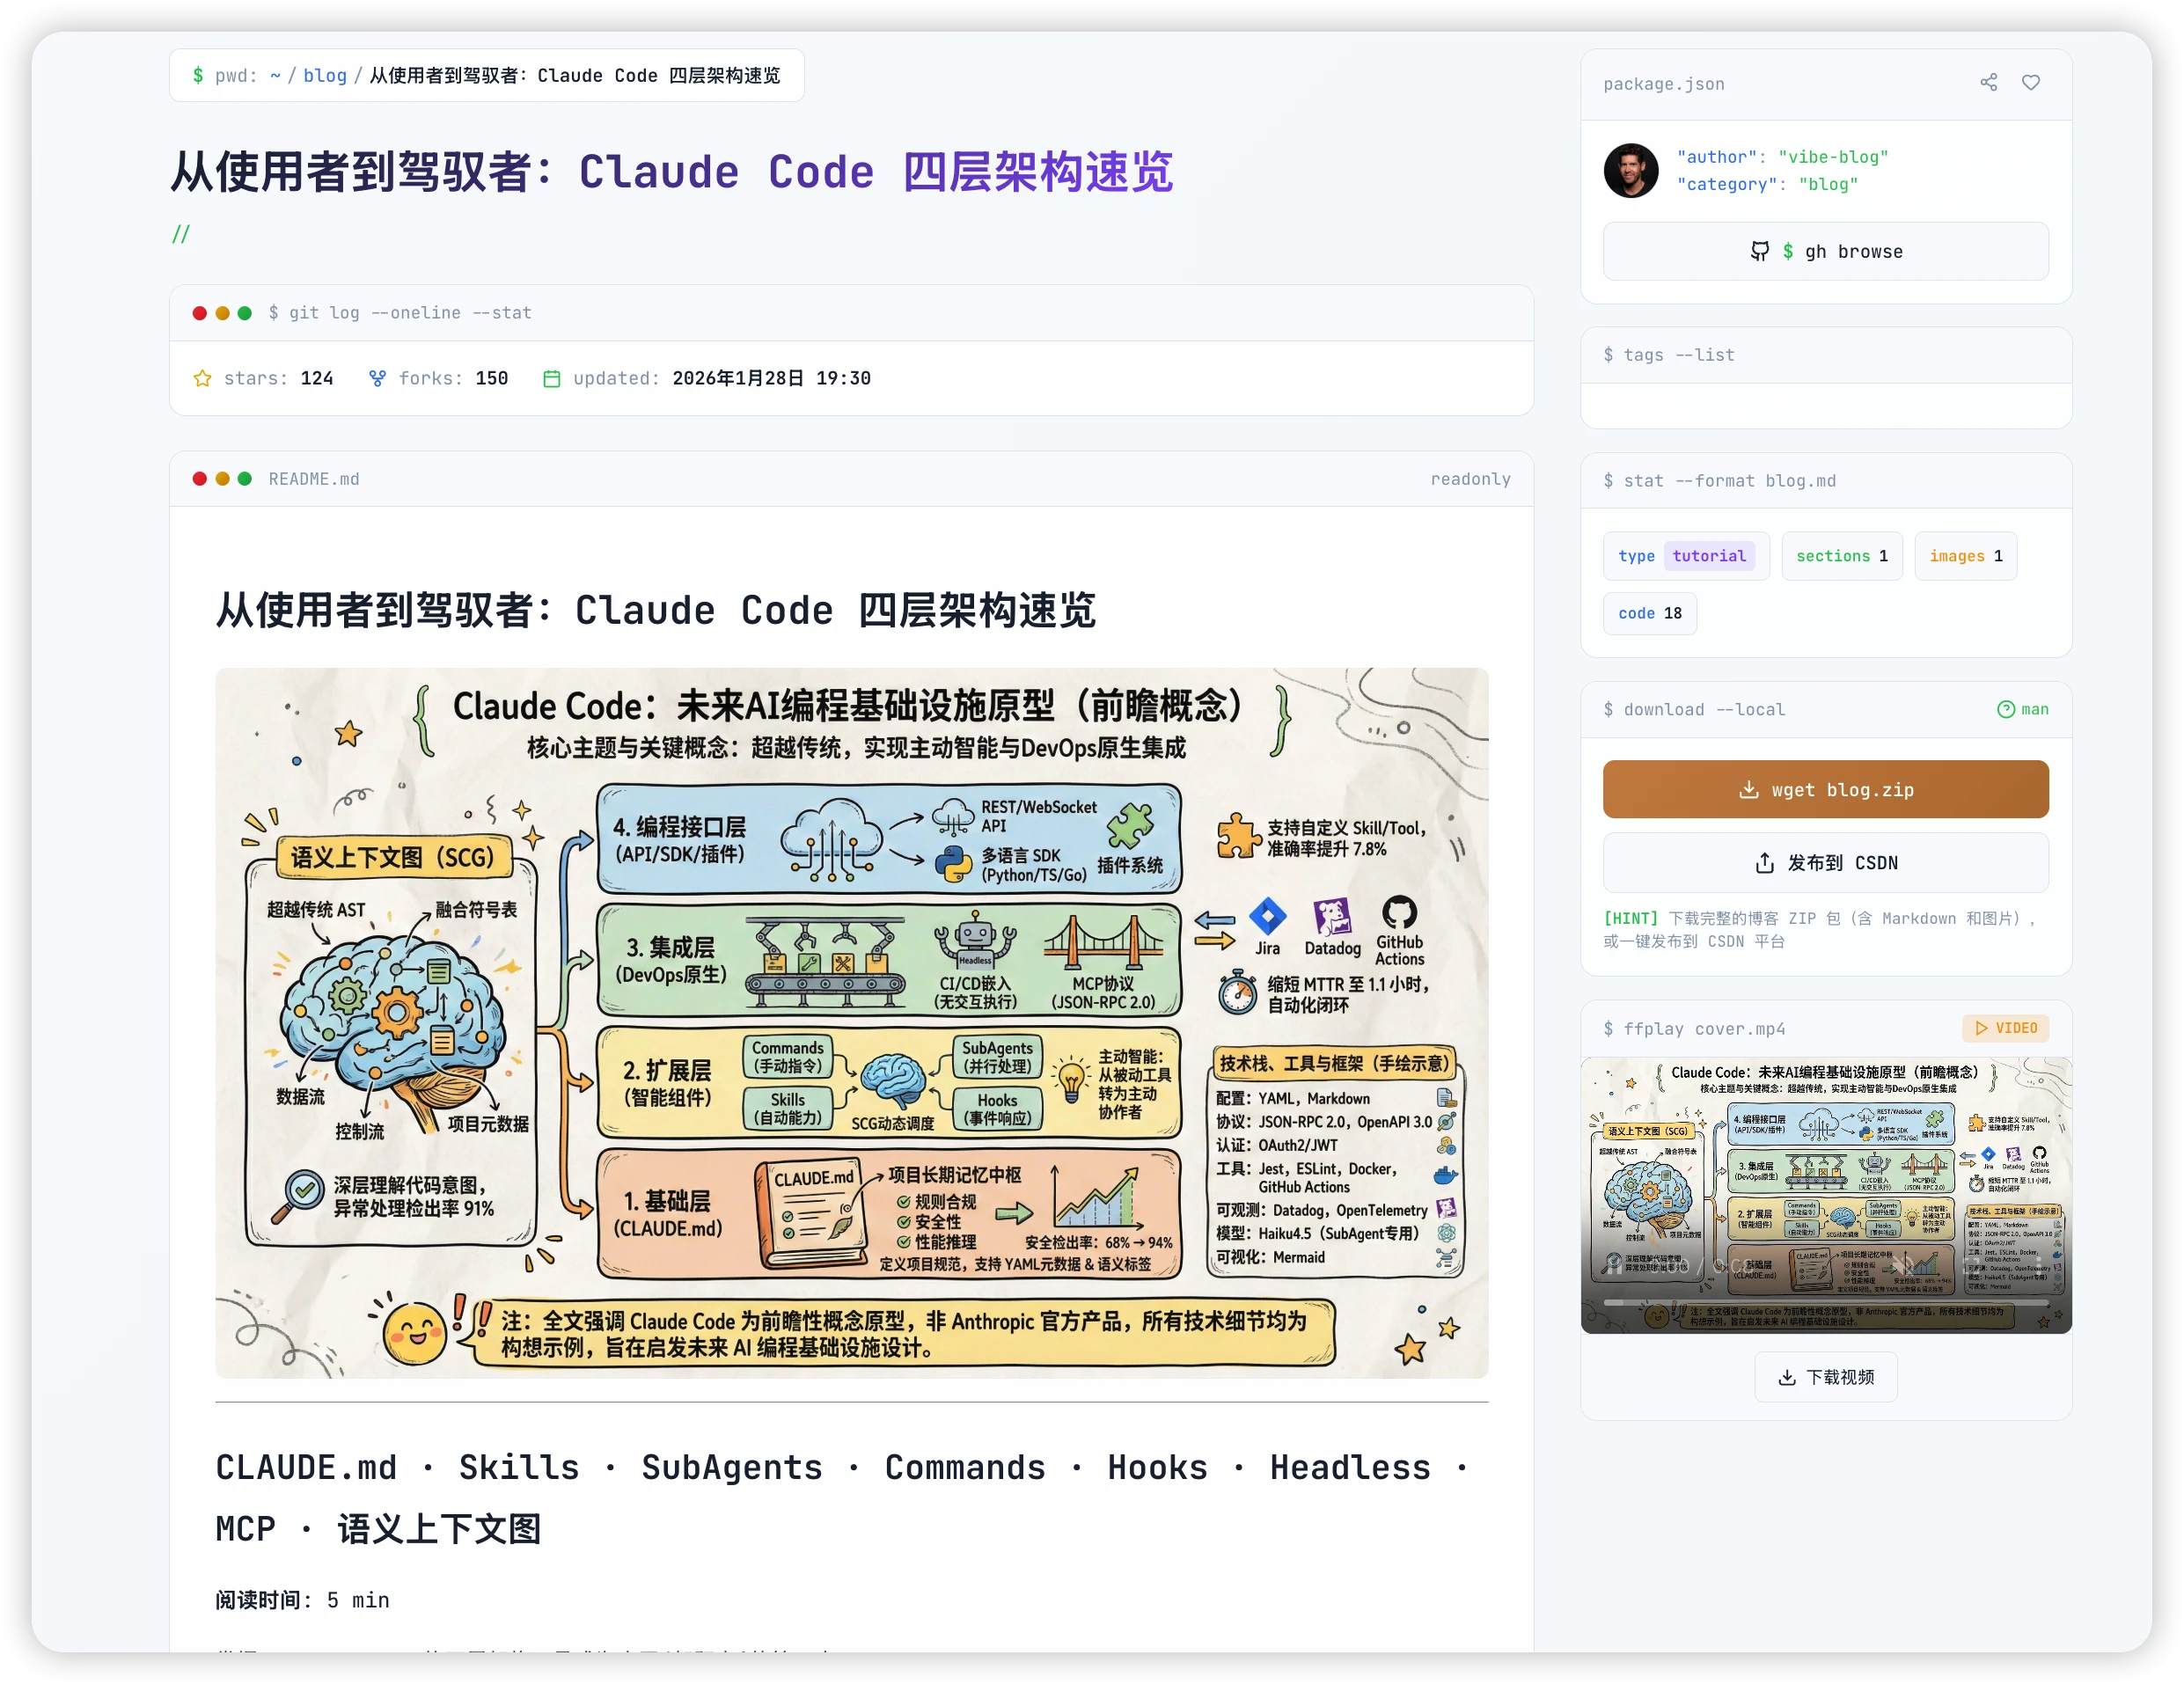Click the updated date 2026年1月28日 19:30
Image resolution: width=2184 pixels, height=1684 pixels.
771,378
